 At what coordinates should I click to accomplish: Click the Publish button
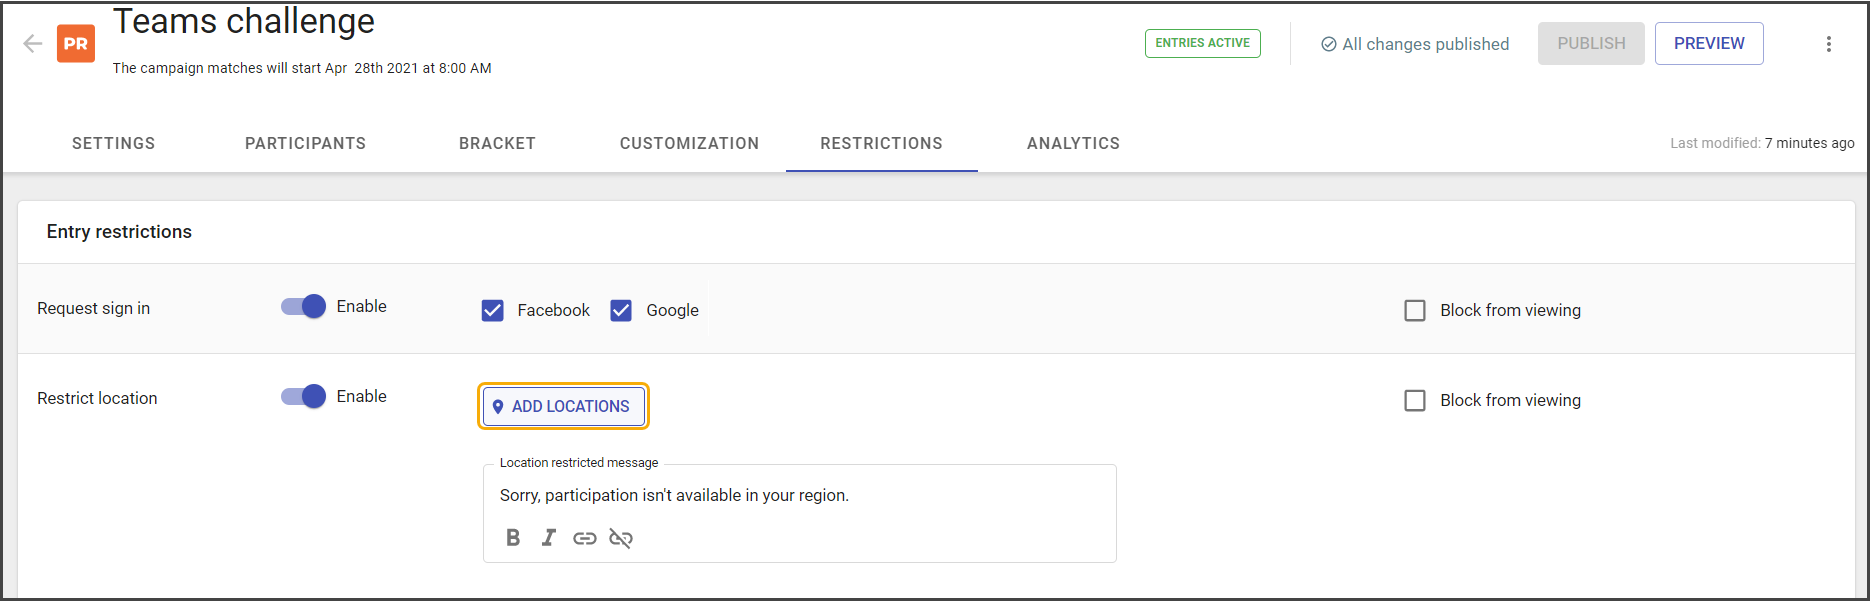[x=1591, y=43]
